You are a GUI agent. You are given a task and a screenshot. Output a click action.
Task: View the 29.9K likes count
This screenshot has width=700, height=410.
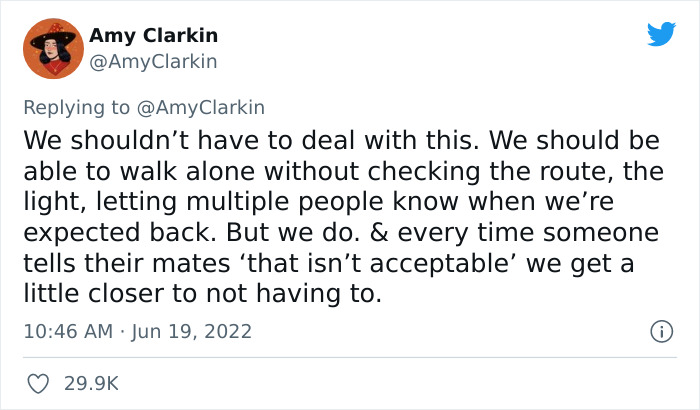tap(92, 383)
